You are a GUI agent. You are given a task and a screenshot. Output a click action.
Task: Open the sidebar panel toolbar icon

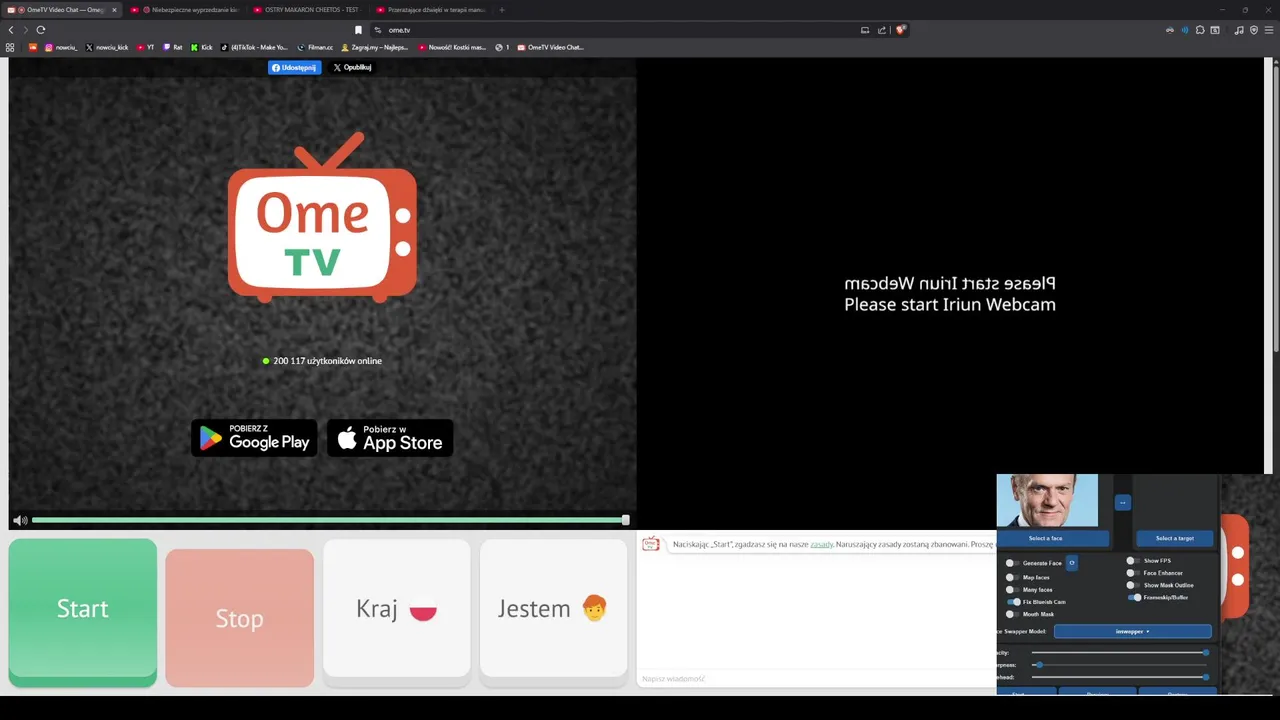point(1215,30)
